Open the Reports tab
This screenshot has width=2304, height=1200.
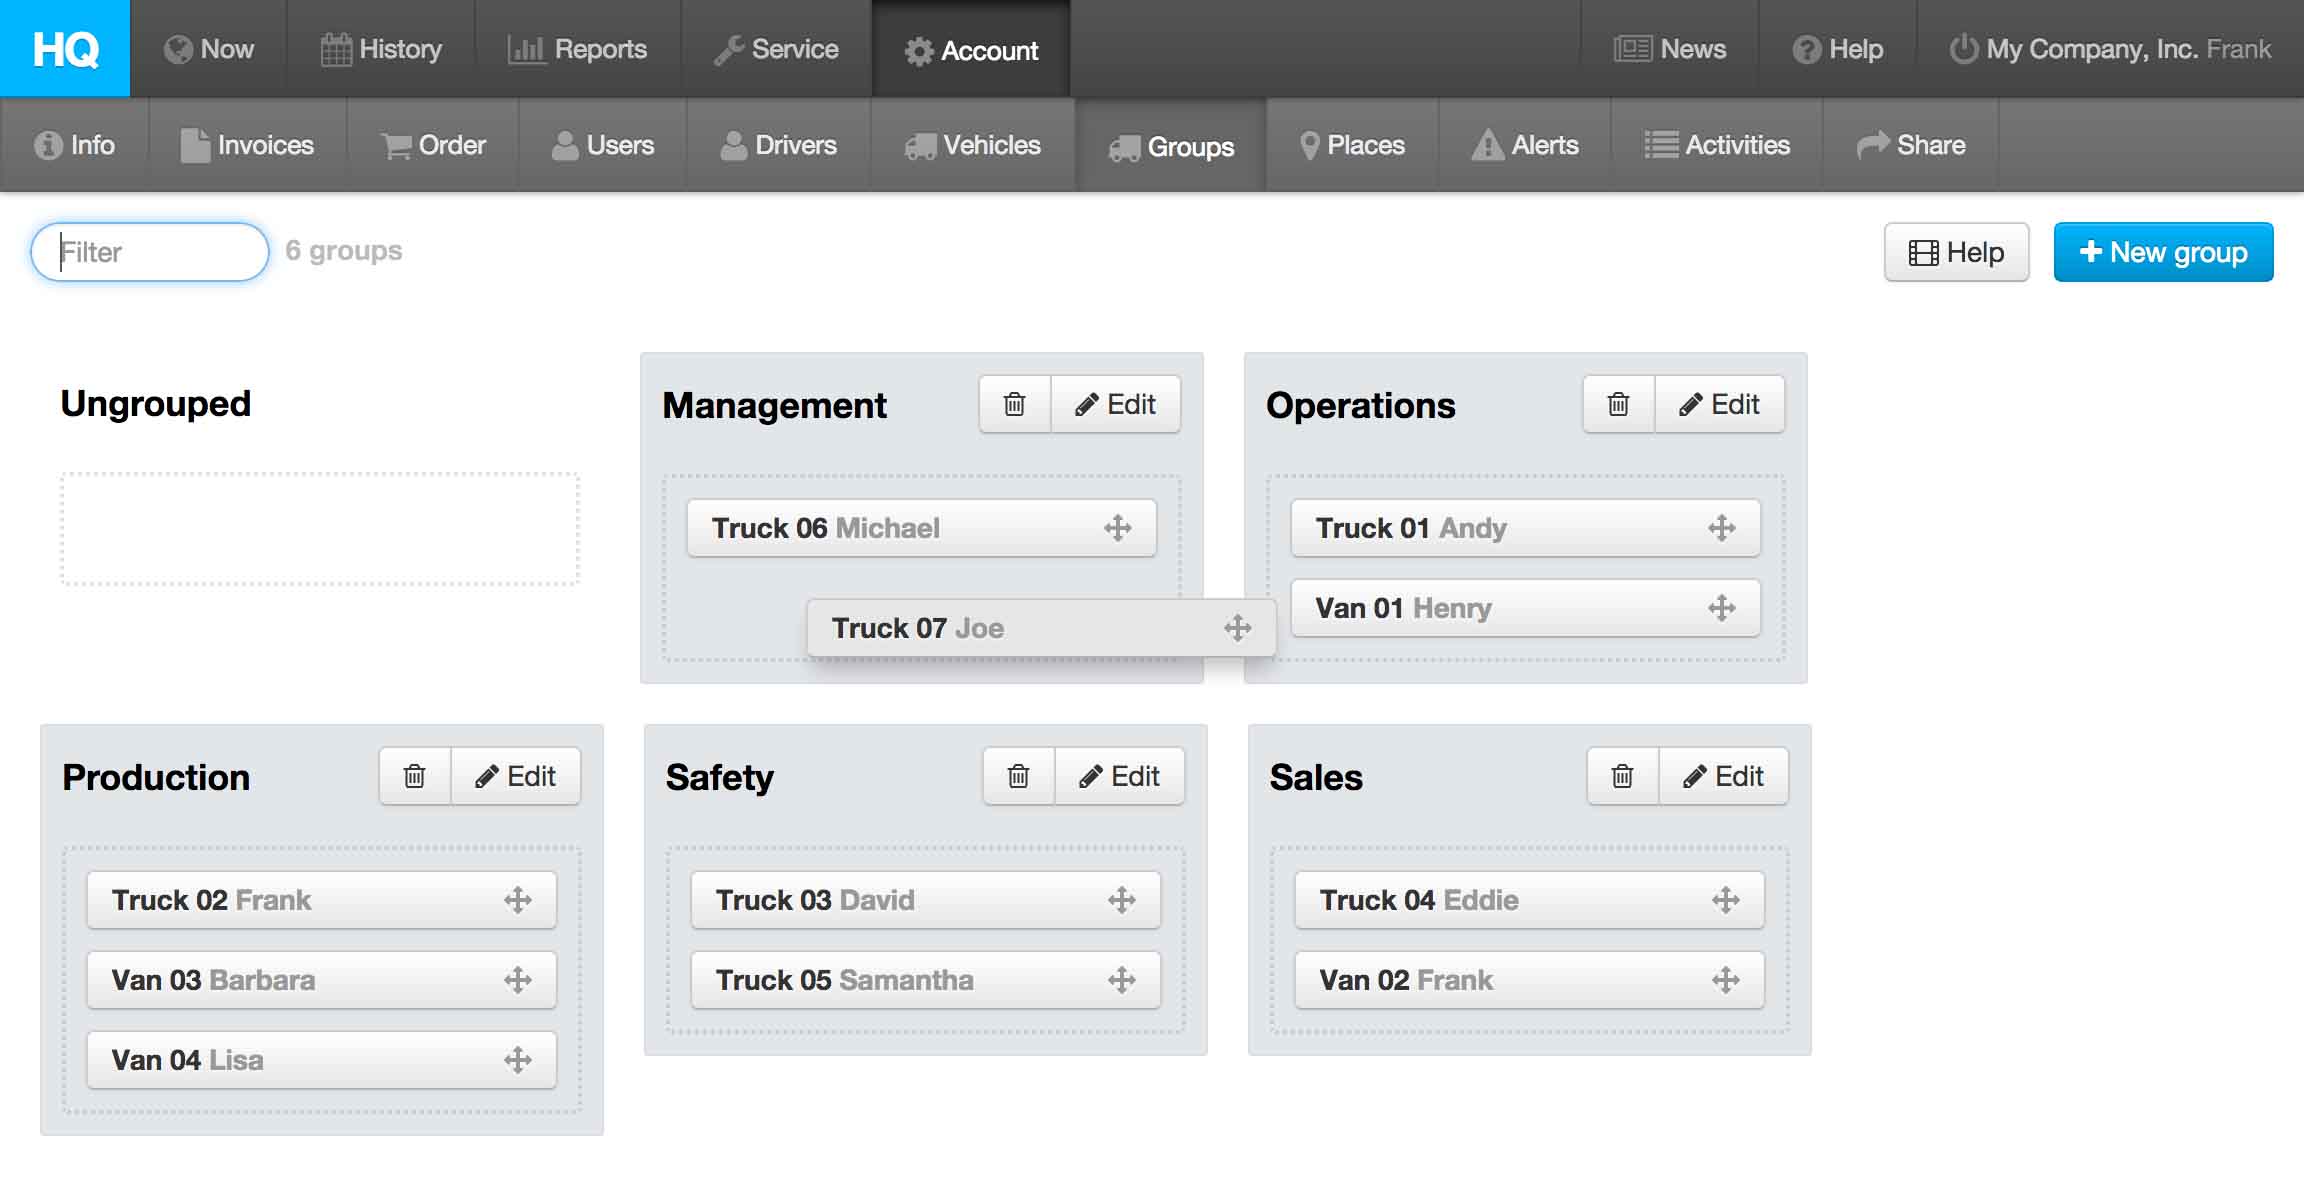(x=578, y=49)
